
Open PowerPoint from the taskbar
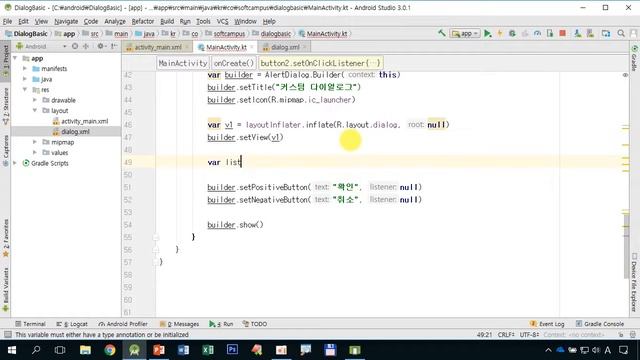(x=159, y=350)
